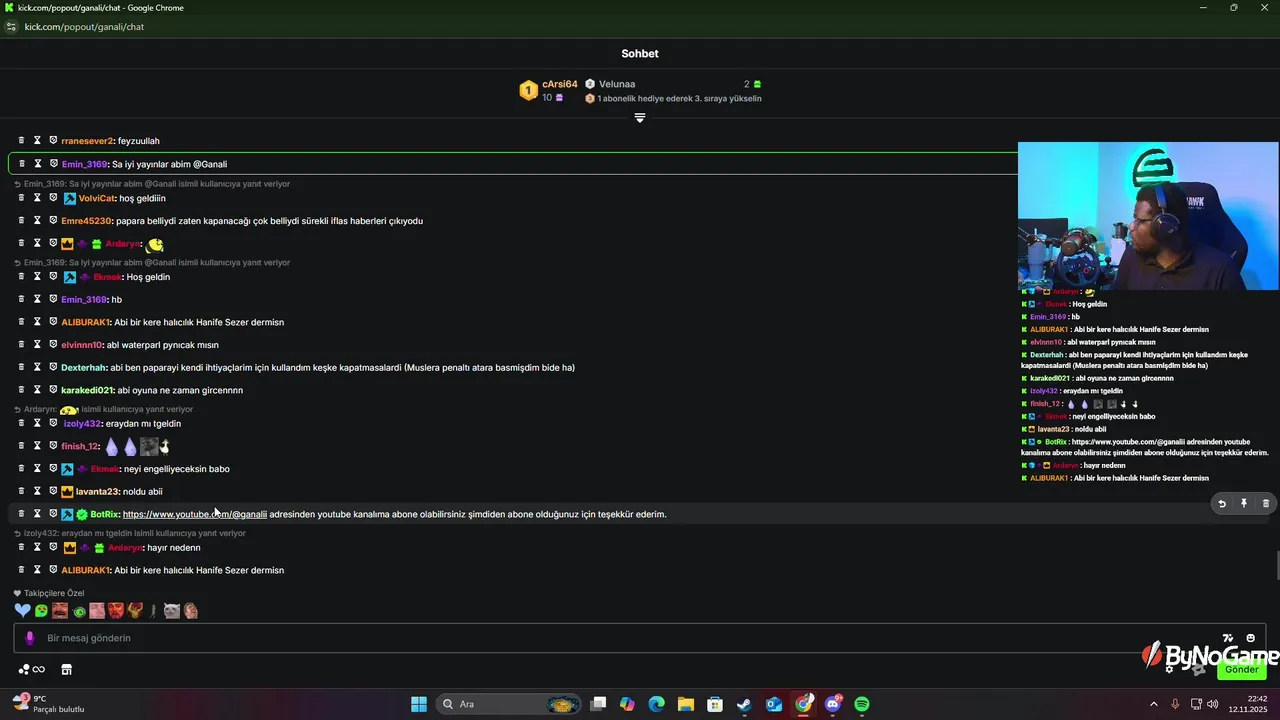This screenshot has width=1280, height=720.
Task: Click the translate icon in message box
Action: click(x=1228, y=638)
